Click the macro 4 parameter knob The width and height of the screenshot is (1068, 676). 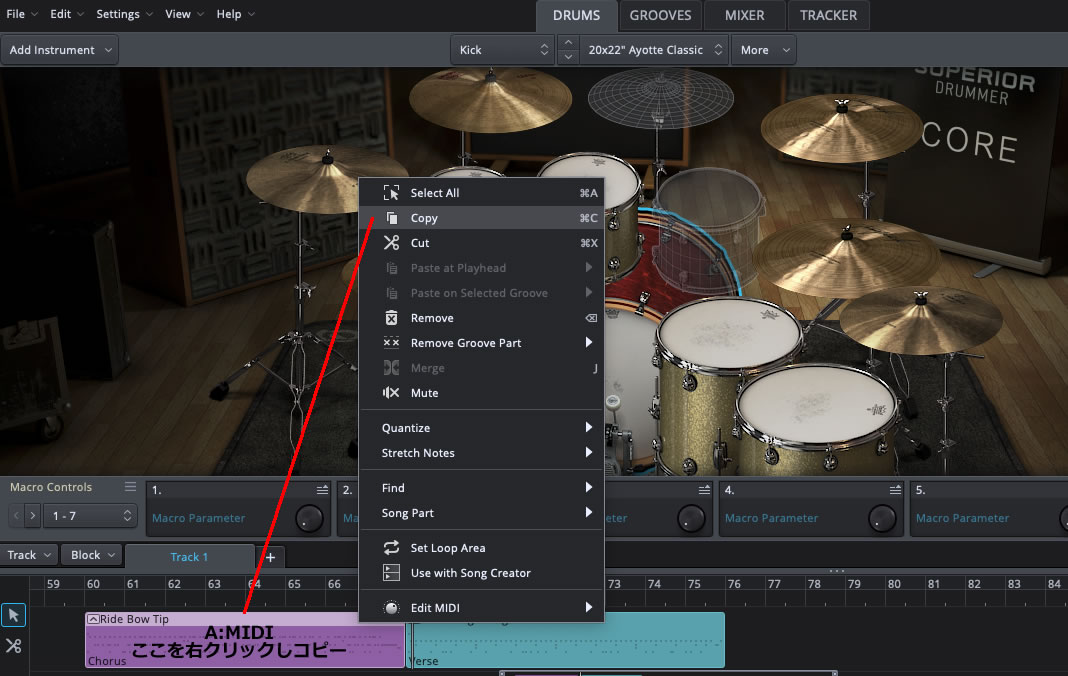[881, 517]
